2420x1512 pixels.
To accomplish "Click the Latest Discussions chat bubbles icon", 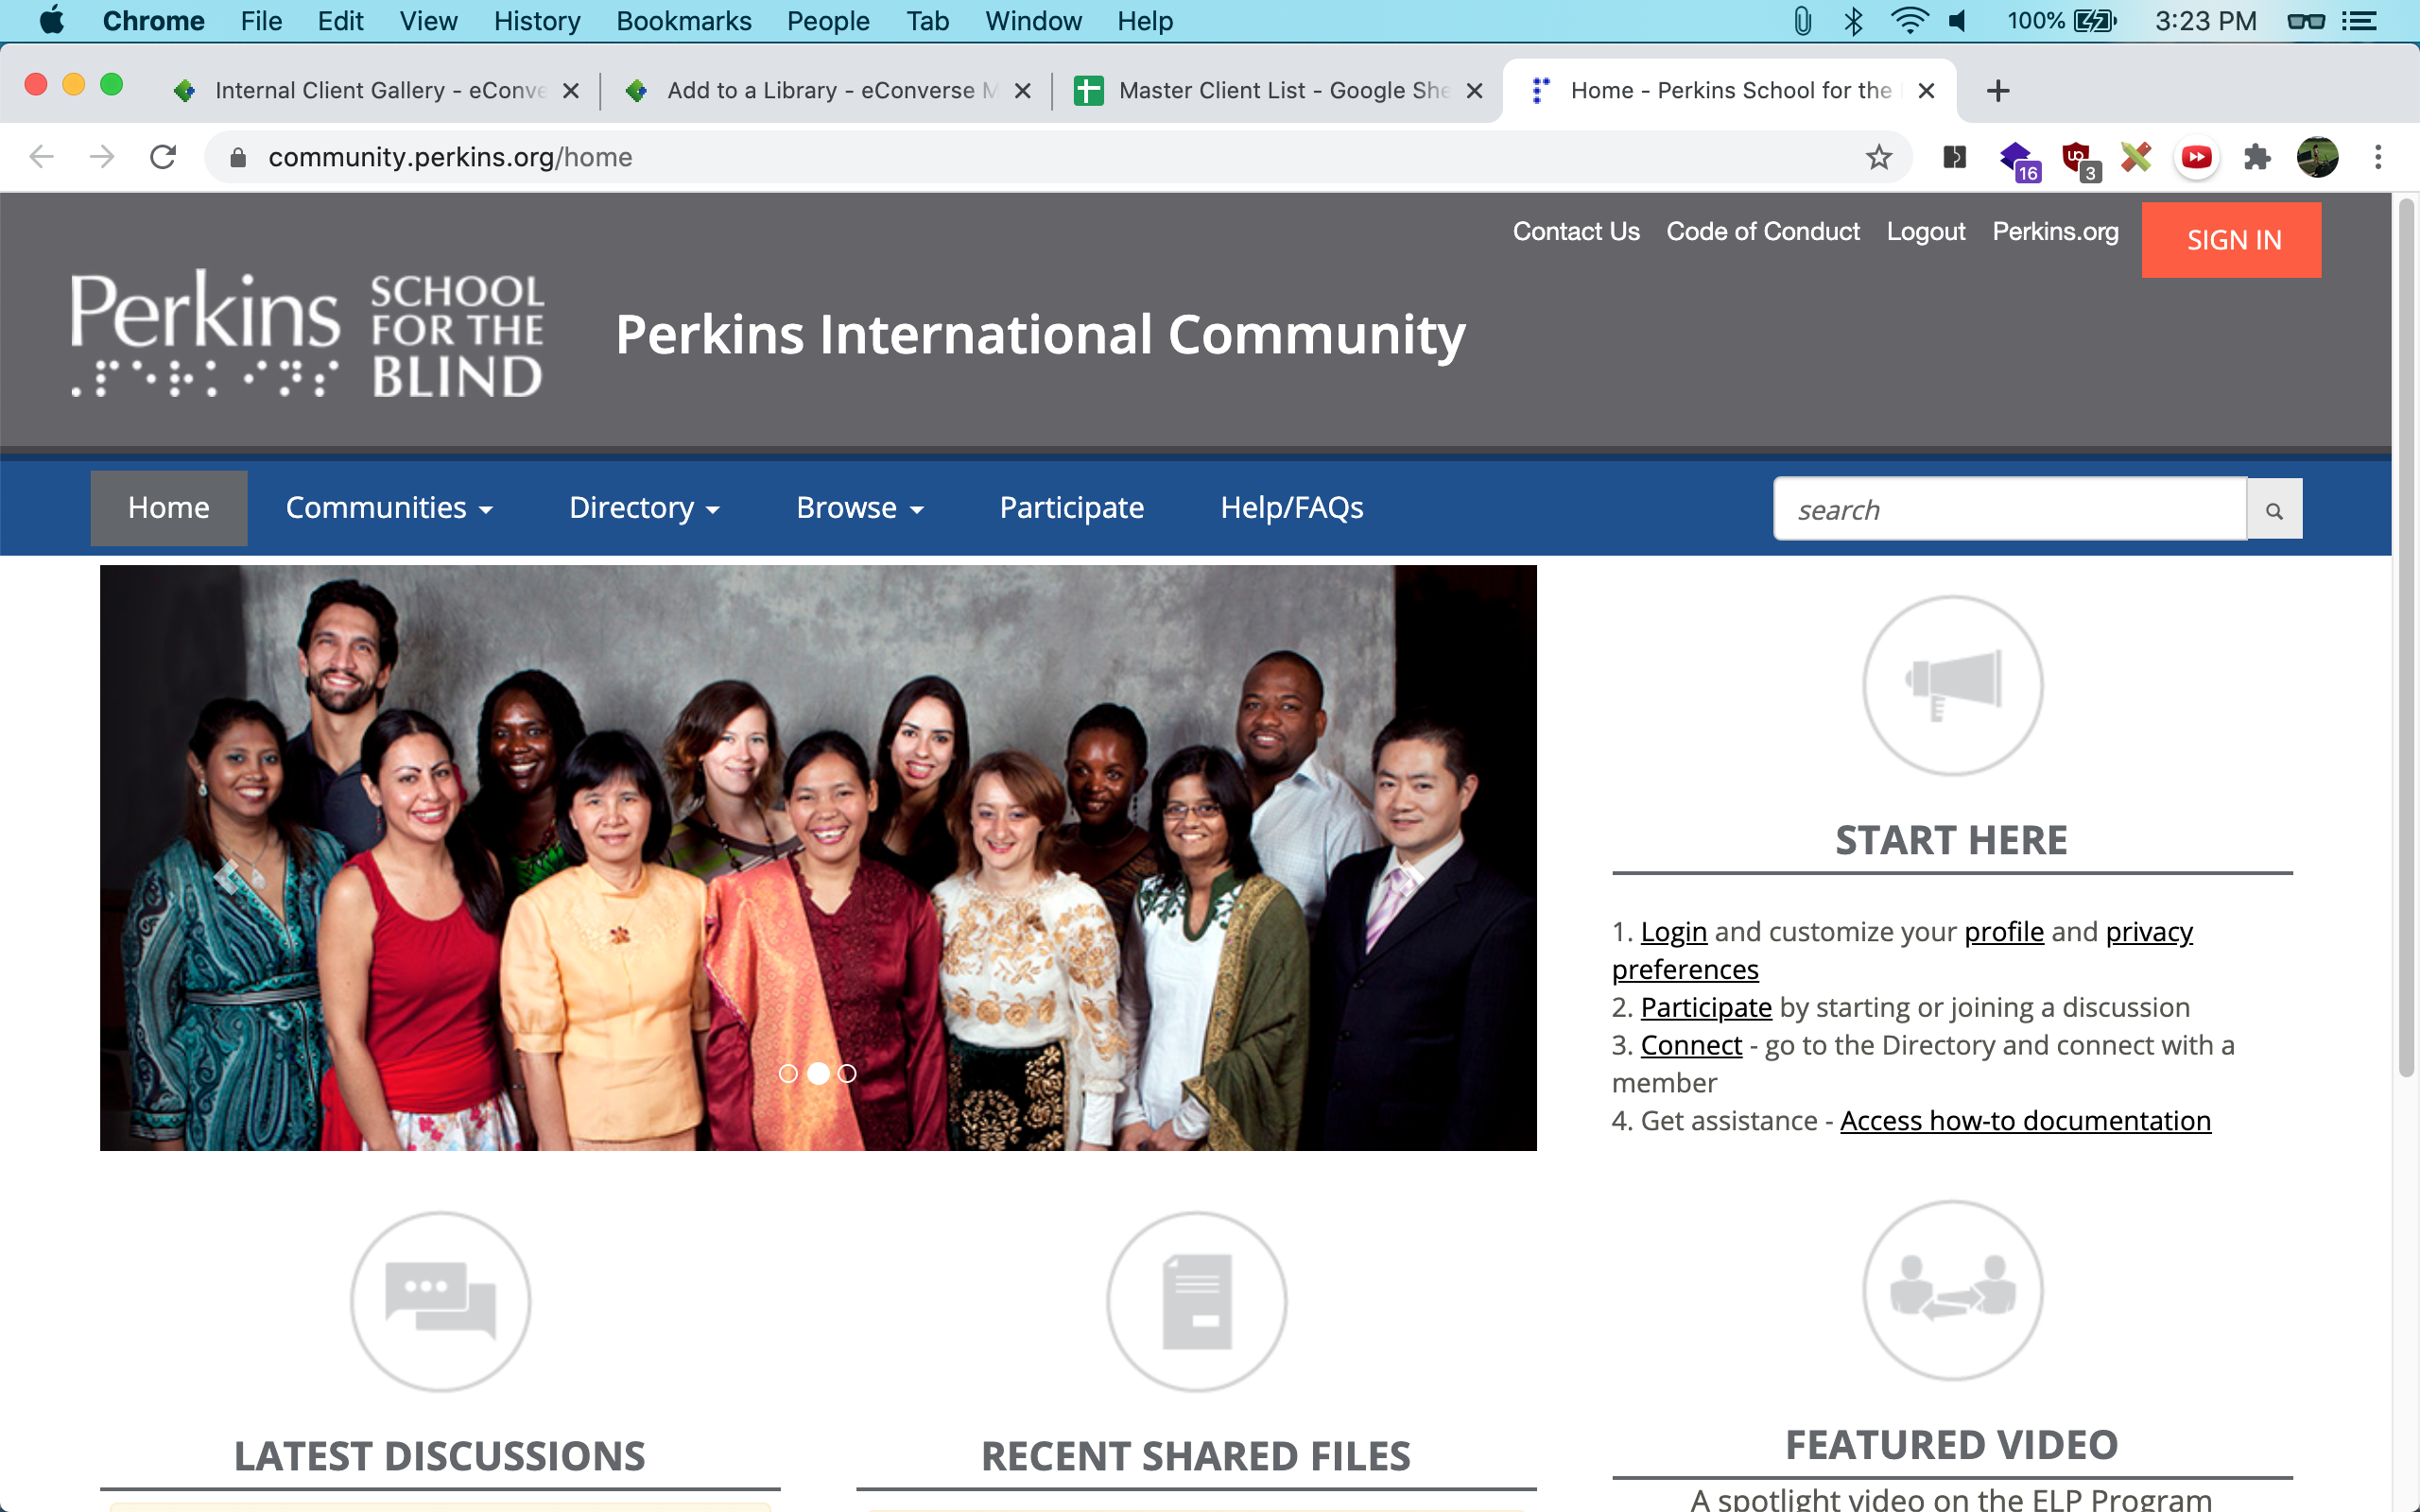I will coord(440,1300).
